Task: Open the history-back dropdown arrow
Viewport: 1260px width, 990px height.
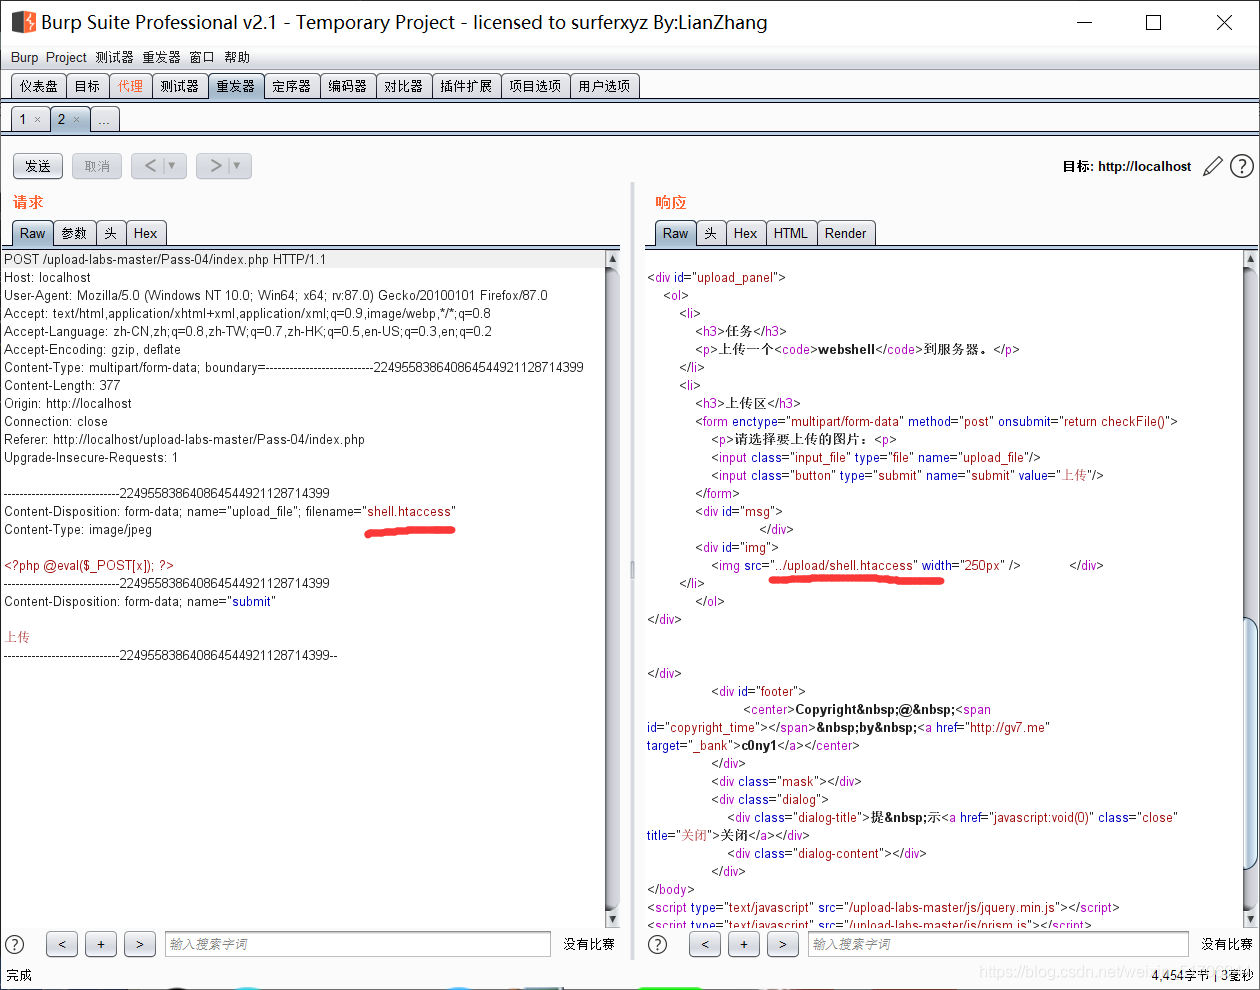Action: 171,166
